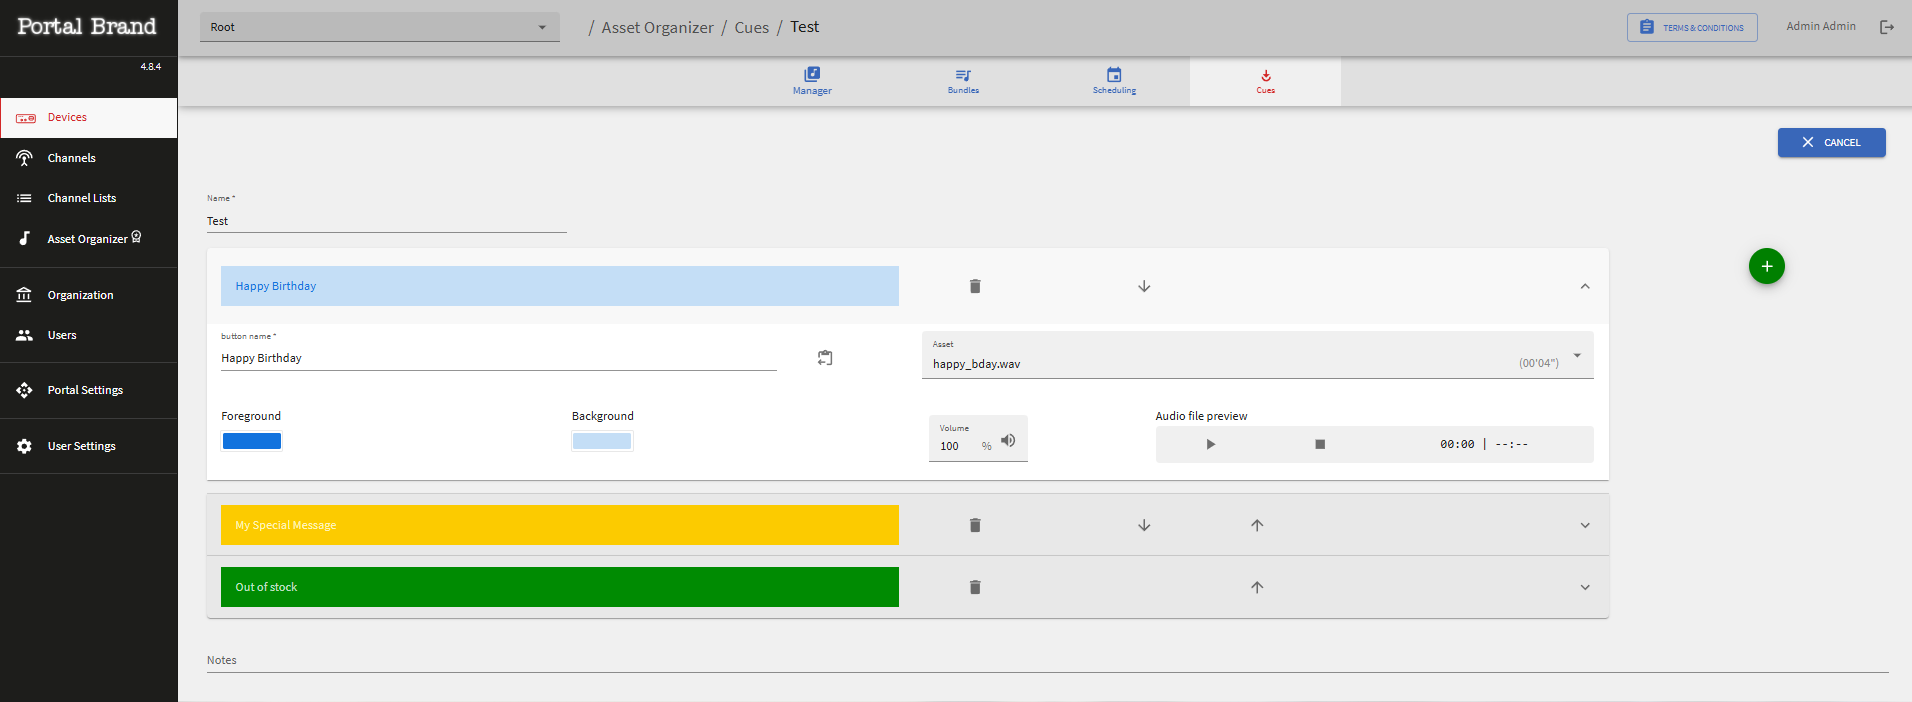Click the copy button name icon
The image size is (1912, 702).
[825, 358]
